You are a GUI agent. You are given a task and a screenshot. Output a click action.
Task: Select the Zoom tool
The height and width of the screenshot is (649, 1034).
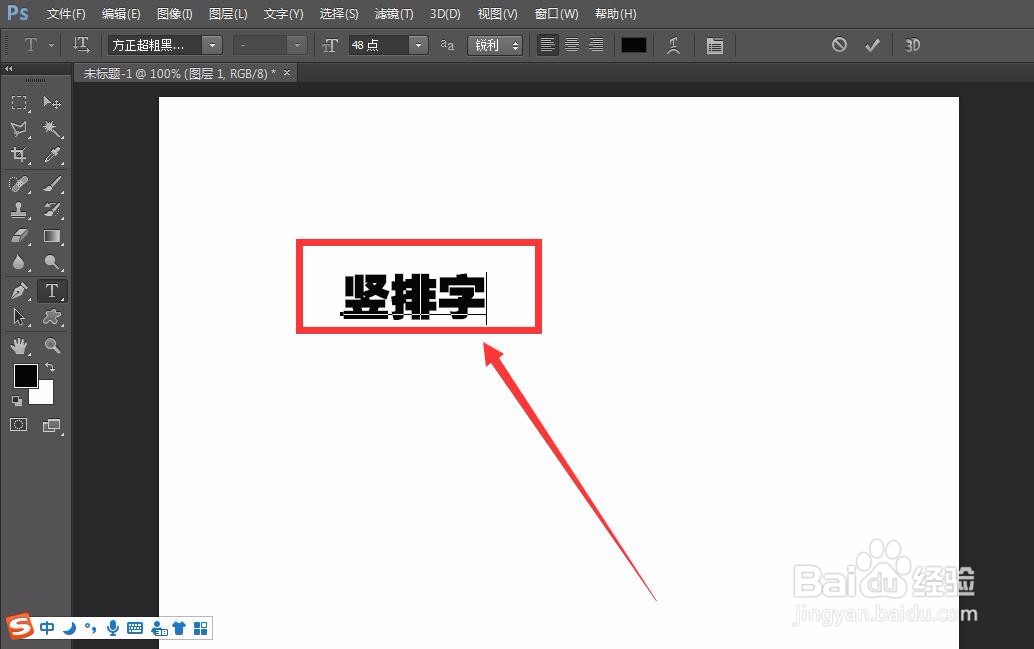52,346
